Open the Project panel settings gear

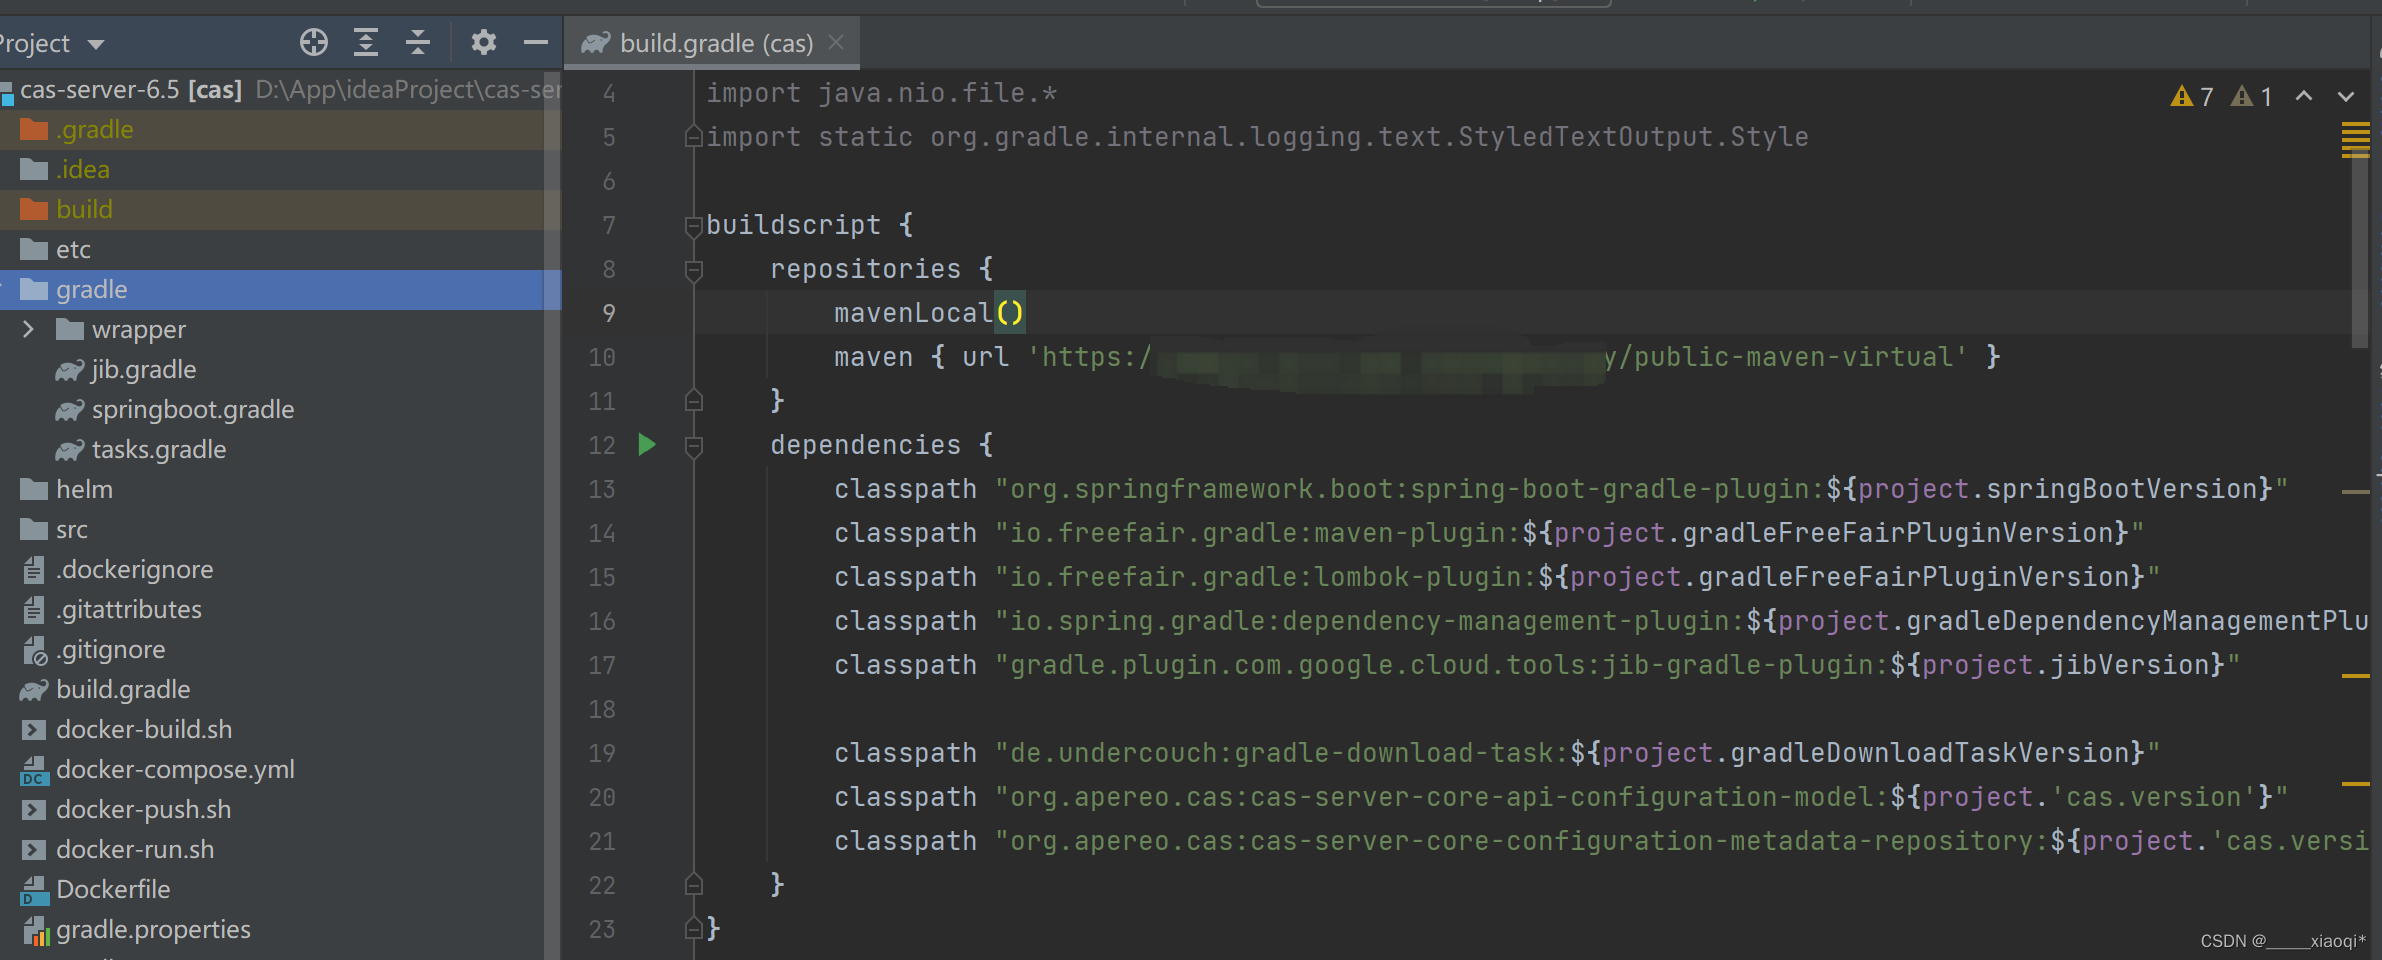point(484,42)
